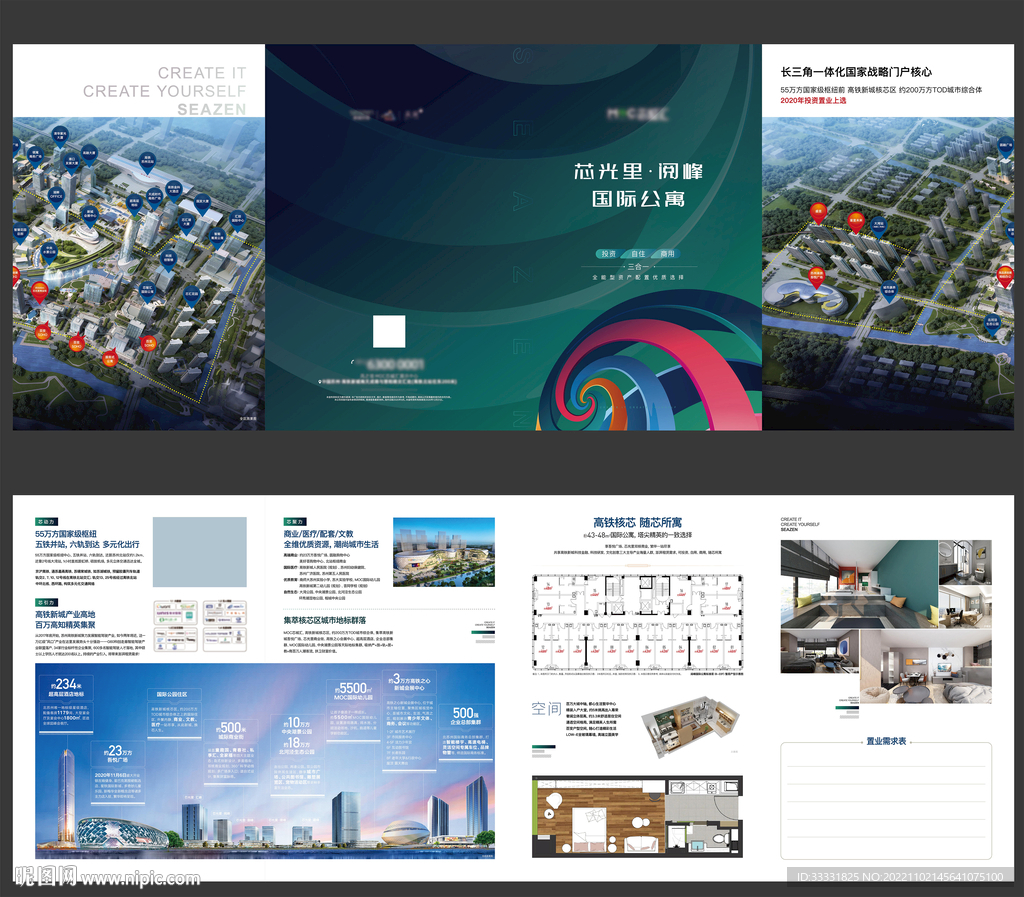Select the grey-blue placeholder image box

click(x=200, y=552)
